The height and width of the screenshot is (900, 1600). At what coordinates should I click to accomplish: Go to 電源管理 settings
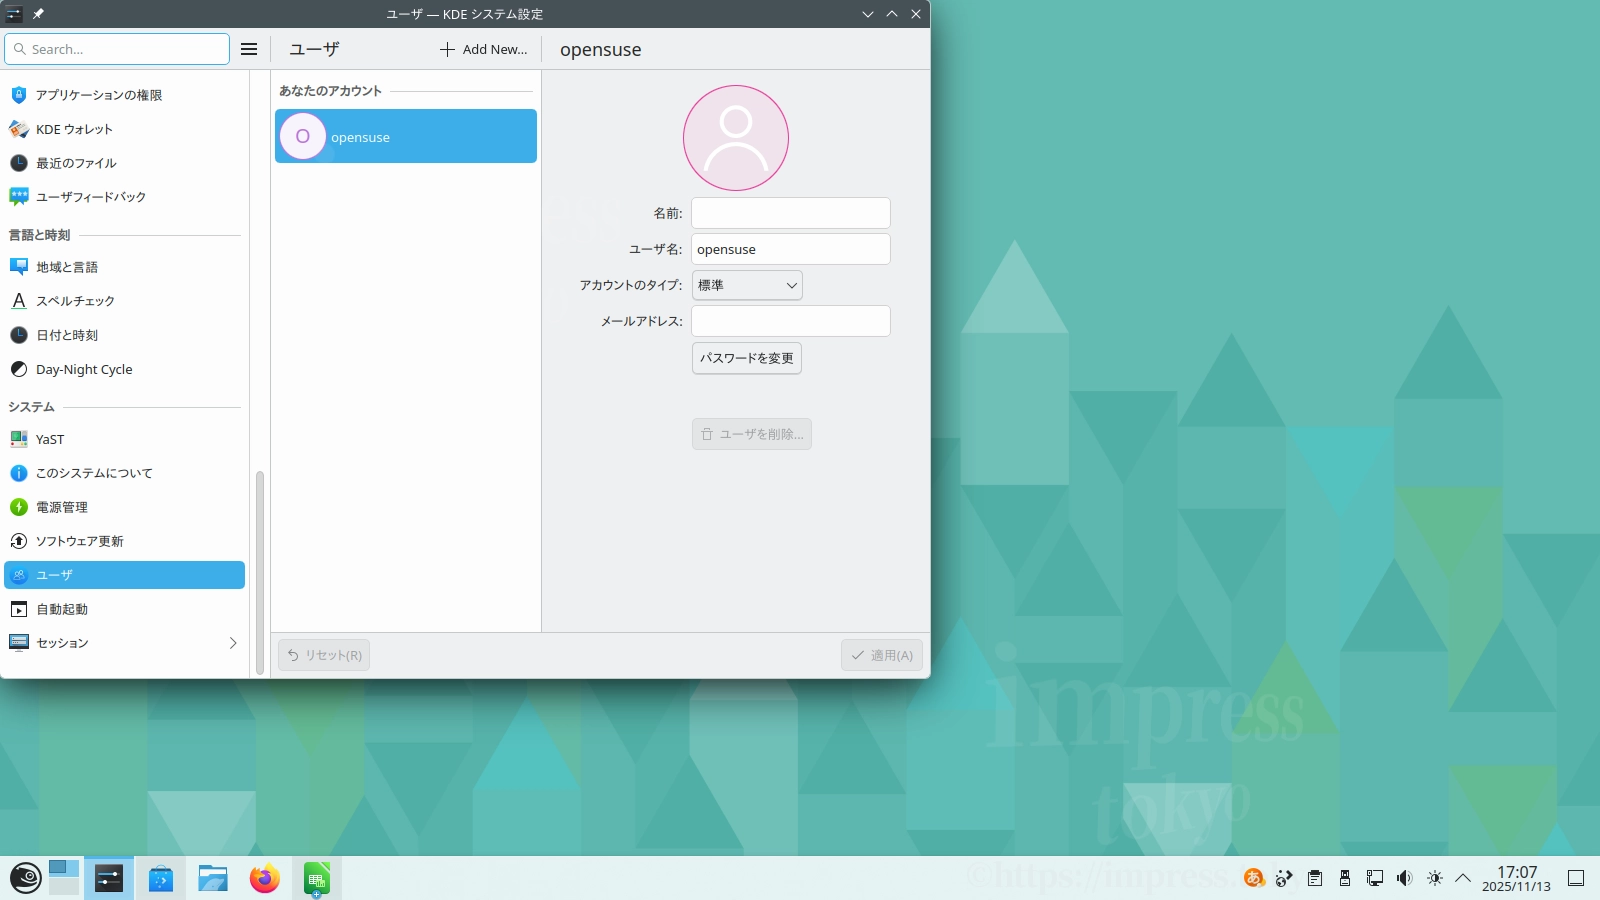[x=124, y=507]
